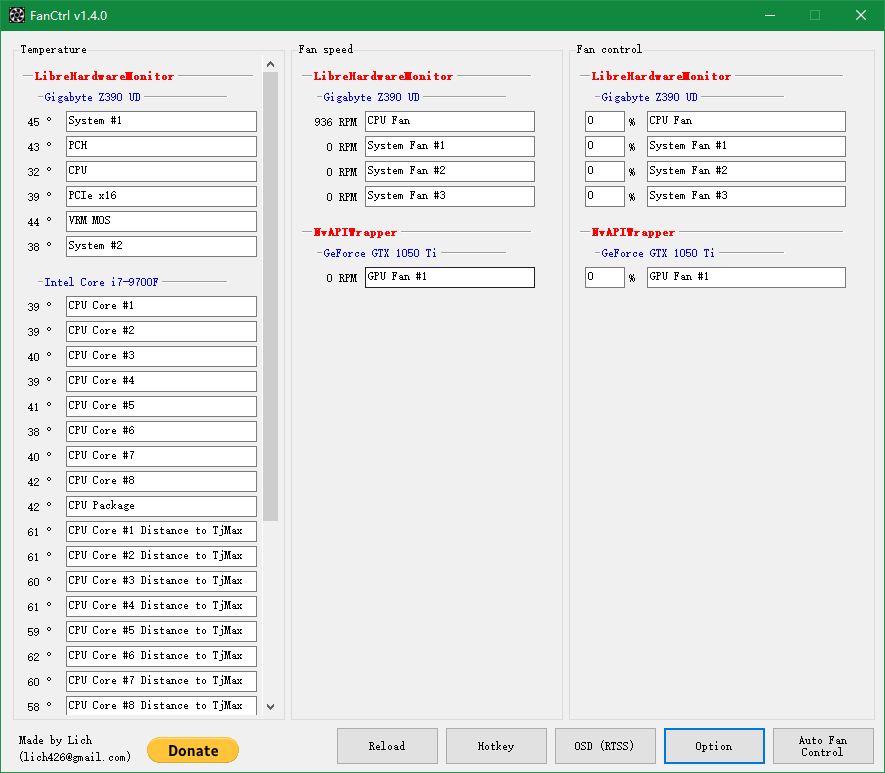Viewport: 885px width, 773px height.
Task: Edit System Fan #1 control name field
Action: pos(746,146)
